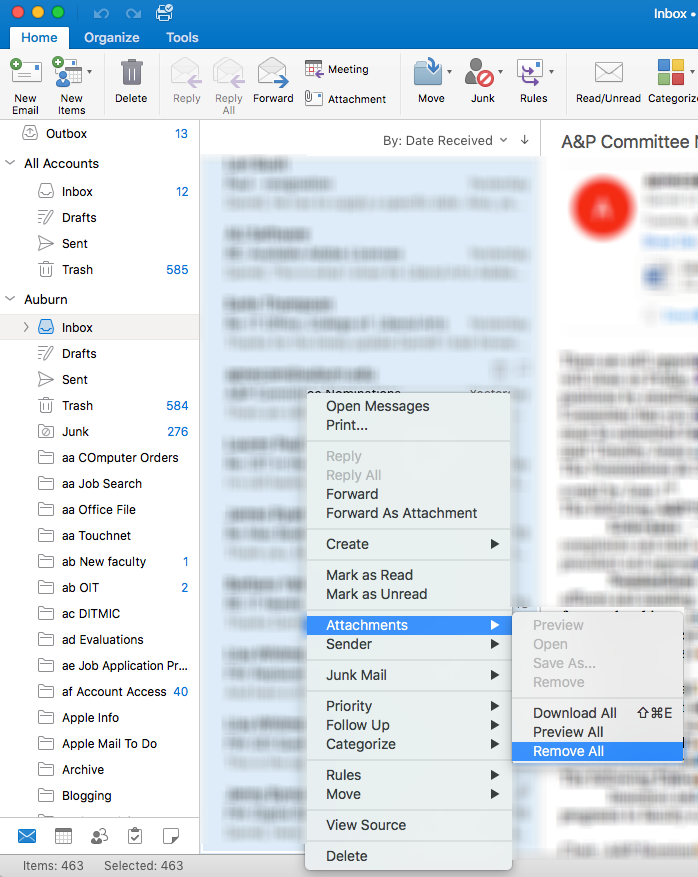Click the Delete trash icon in ribbon
Viewport: 698px width, 877px height.
131,73
